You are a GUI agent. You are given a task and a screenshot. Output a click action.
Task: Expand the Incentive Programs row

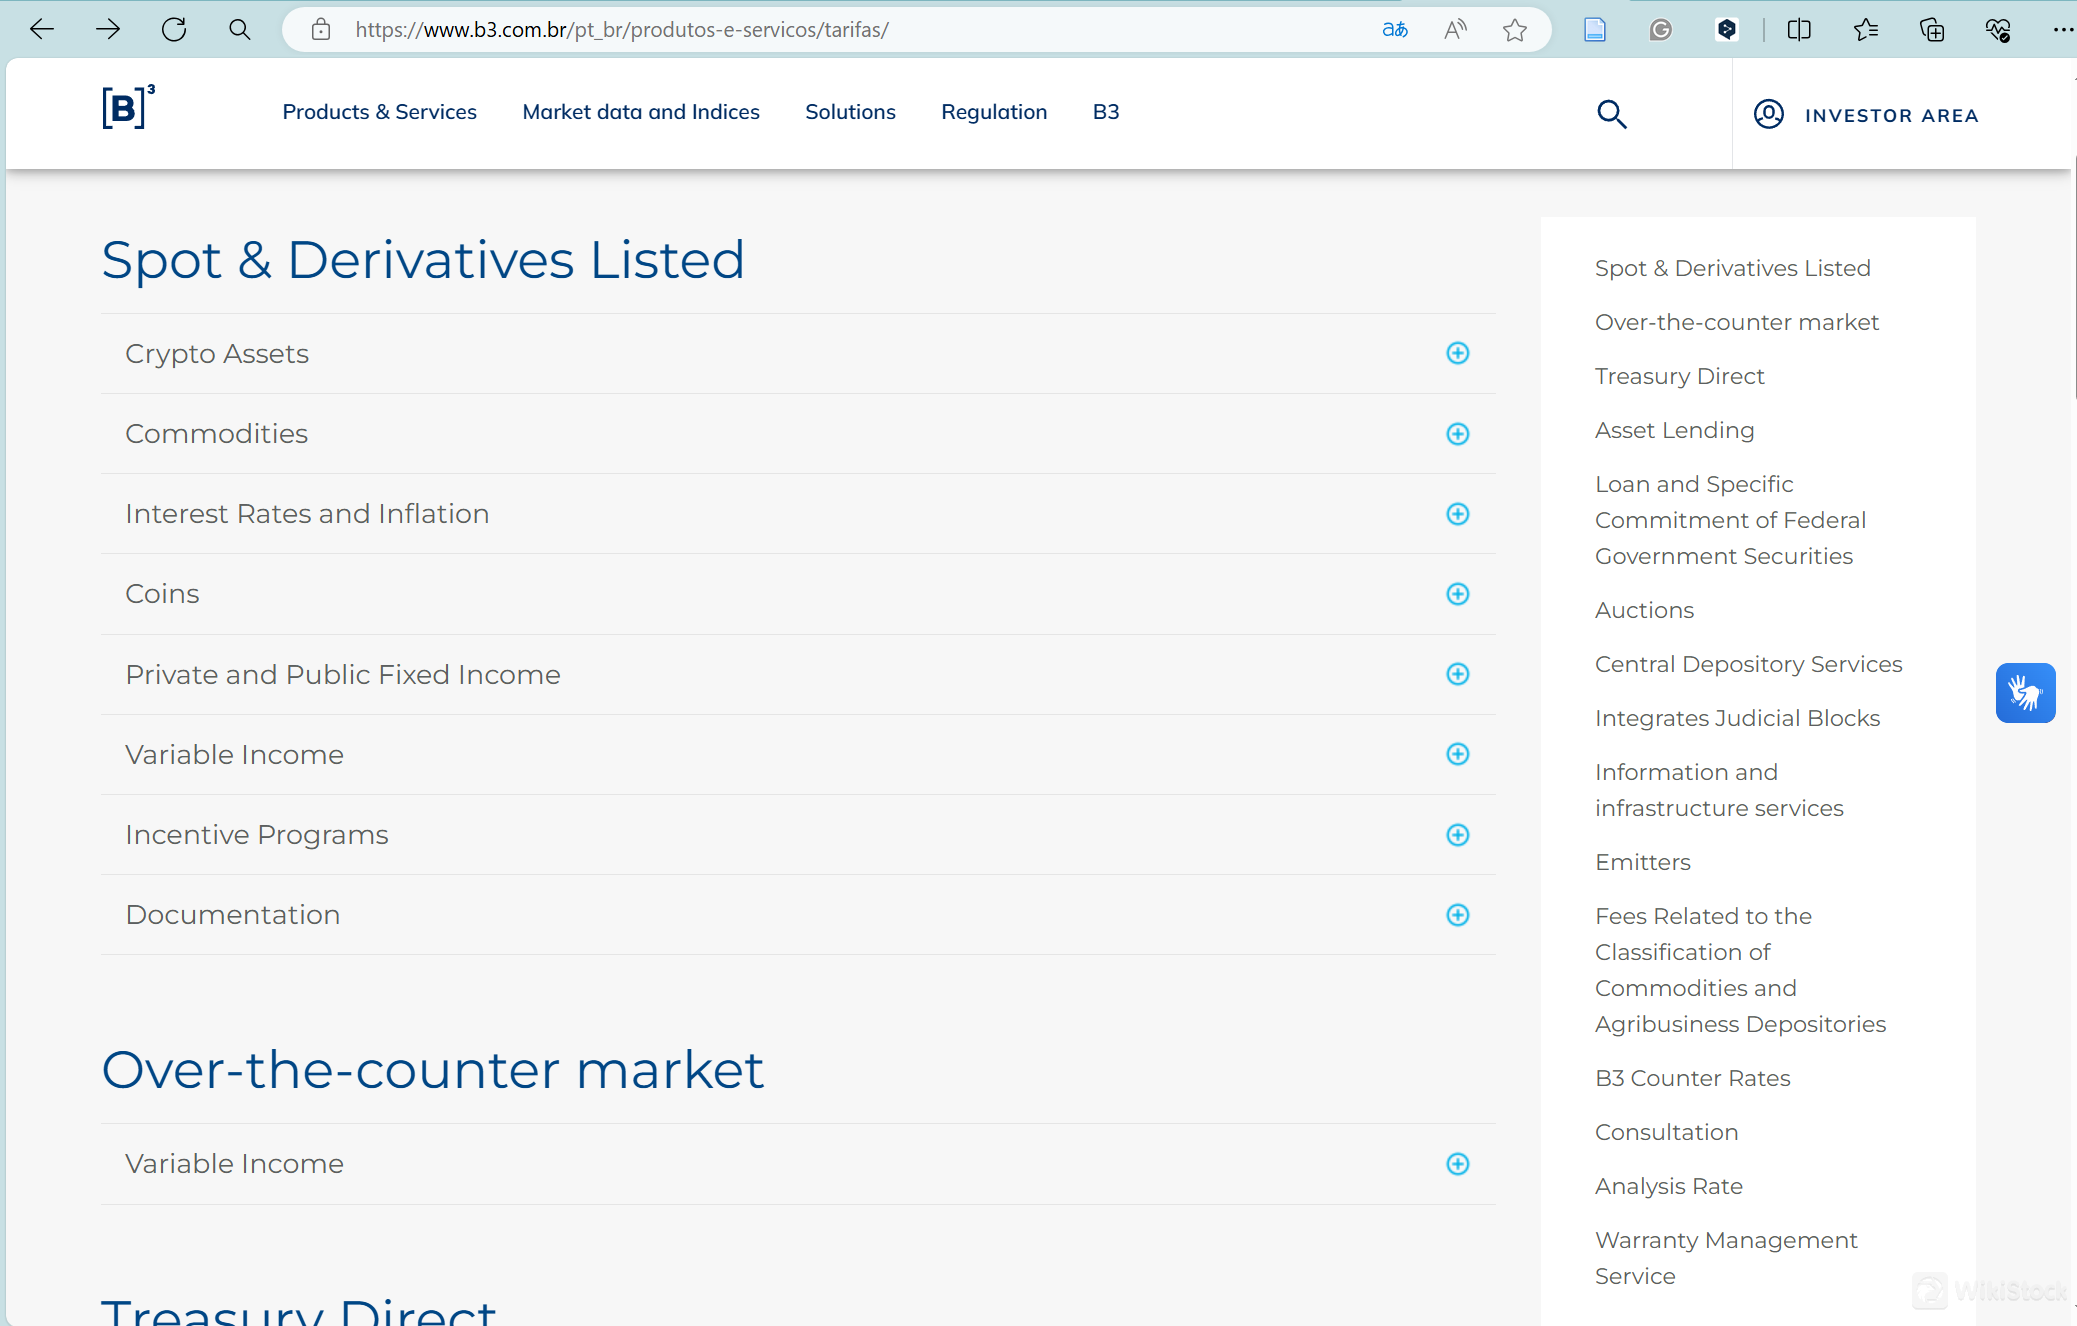(1457, 835)
